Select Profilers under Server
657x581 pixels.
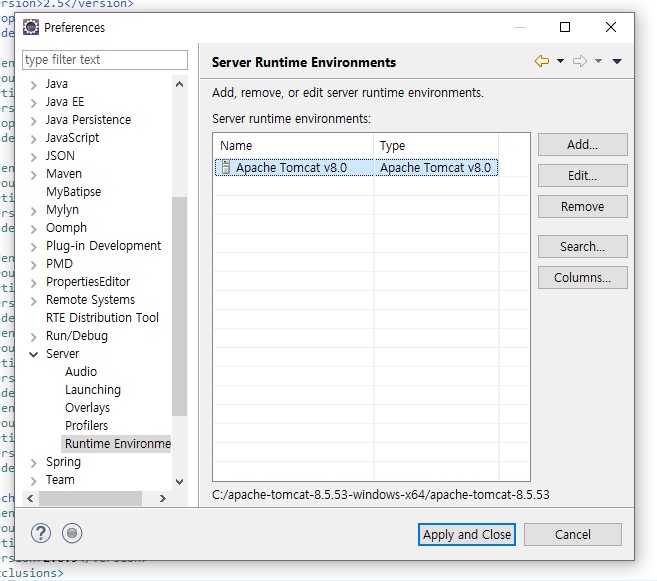(x=86, y=426)
